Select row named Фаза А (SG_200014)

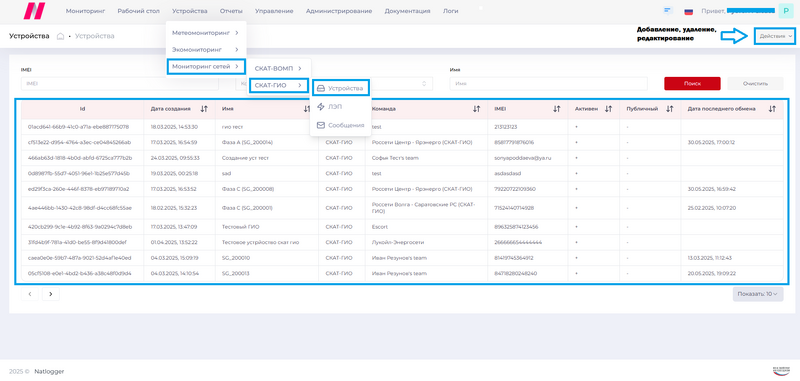click(x=402, y=142)
